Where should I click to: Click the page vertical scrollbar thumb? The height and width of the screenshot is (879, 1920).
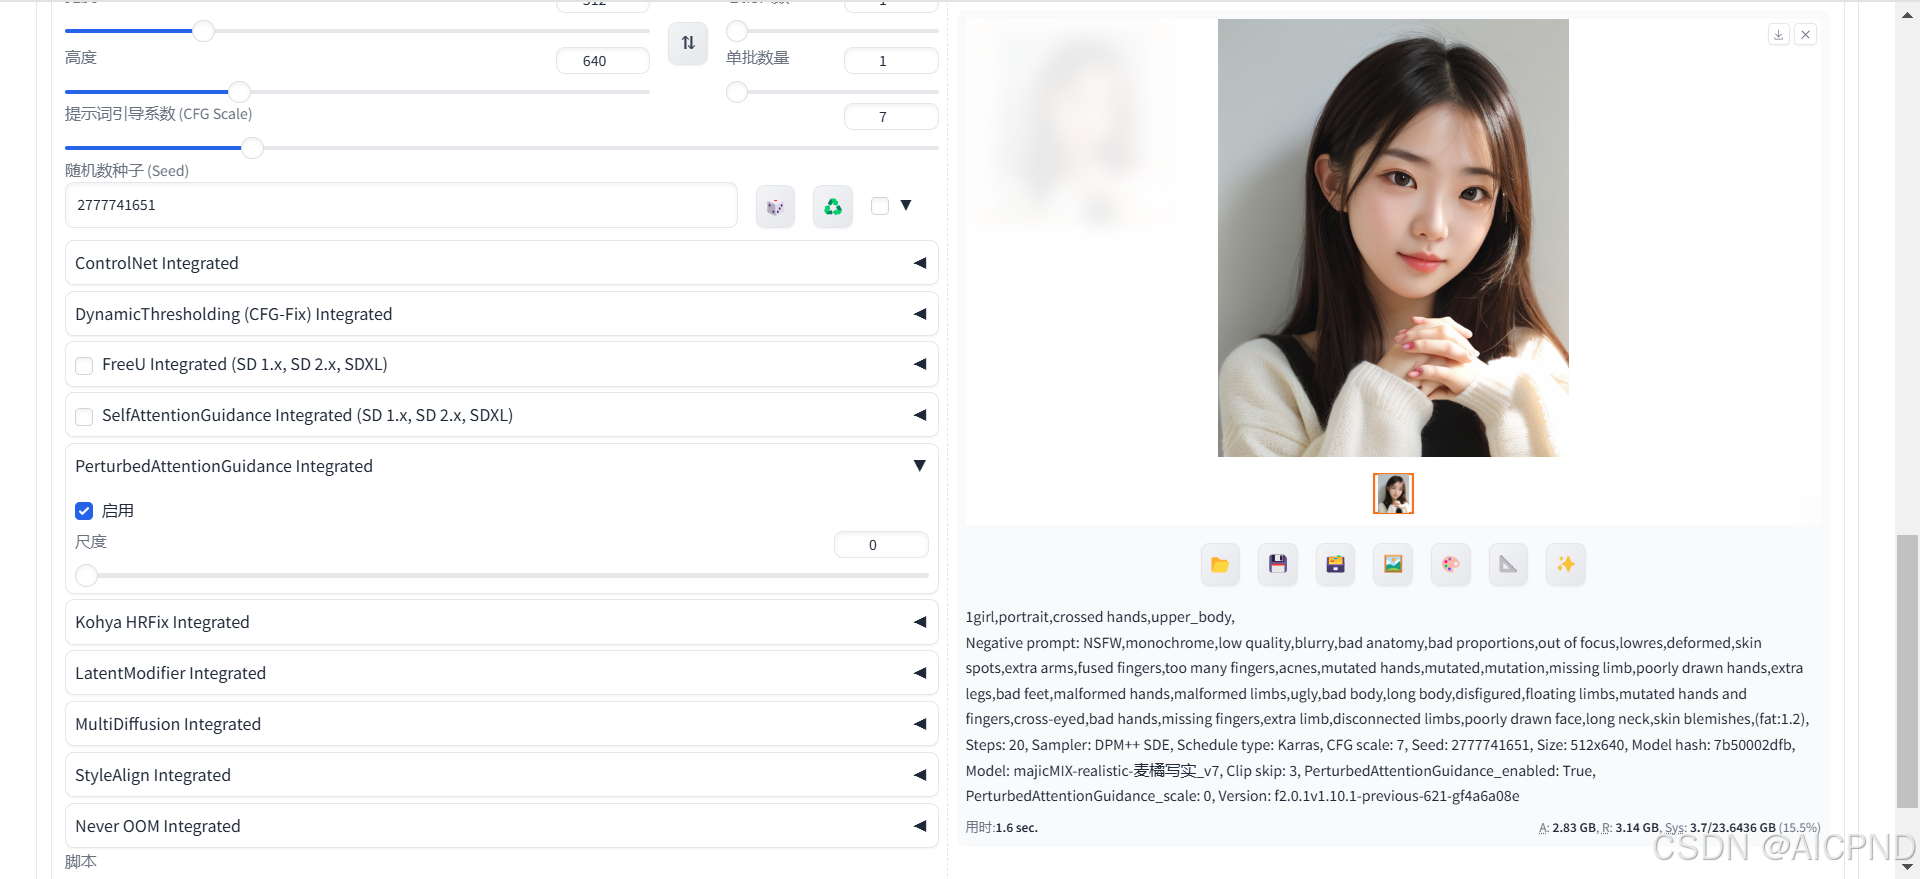(1908, 671)
